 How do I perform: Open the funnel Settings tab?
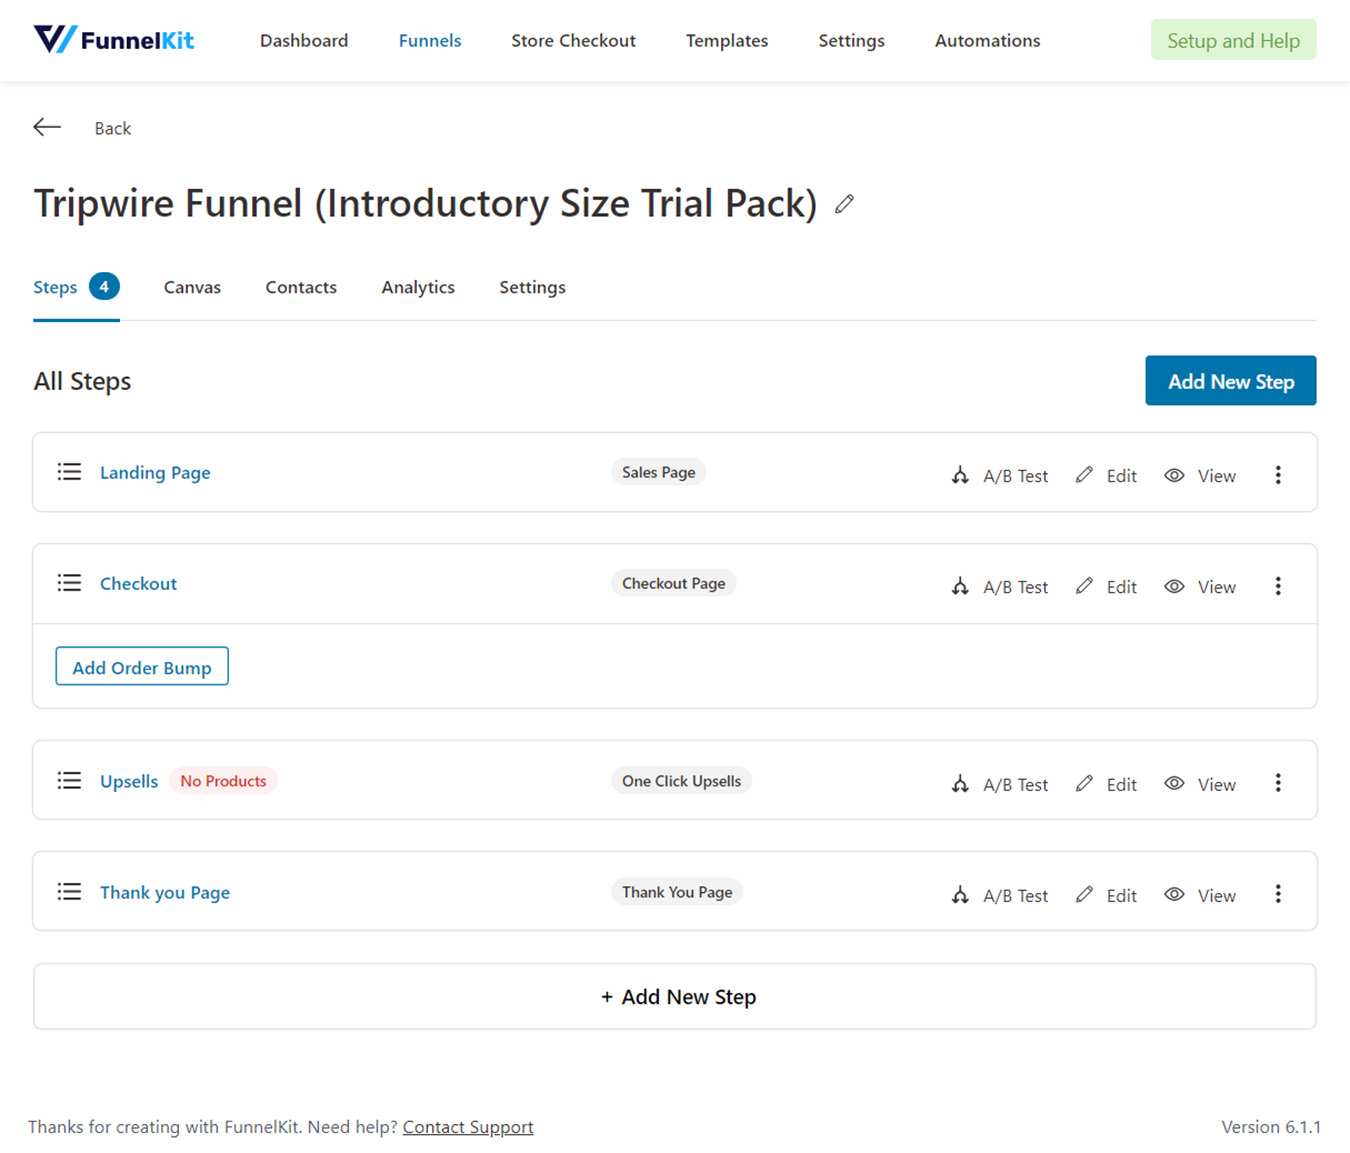tap(532, 287)
